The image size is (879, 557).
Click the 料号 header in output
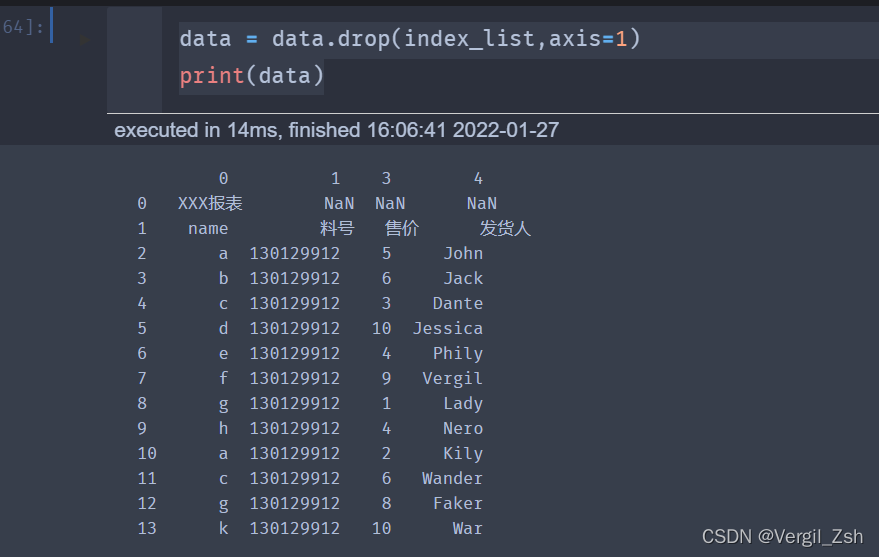(x=337, y=228)
